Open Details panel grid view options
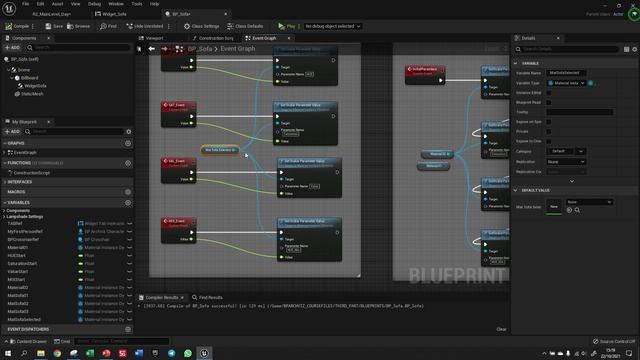 [x=627, y=49]
